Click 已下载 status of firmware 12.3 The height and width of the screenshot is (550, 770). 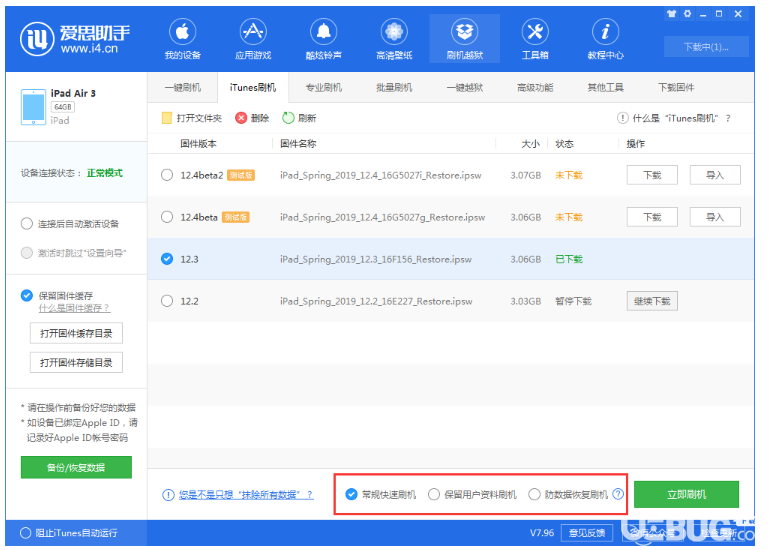click(x=569, y=259)
